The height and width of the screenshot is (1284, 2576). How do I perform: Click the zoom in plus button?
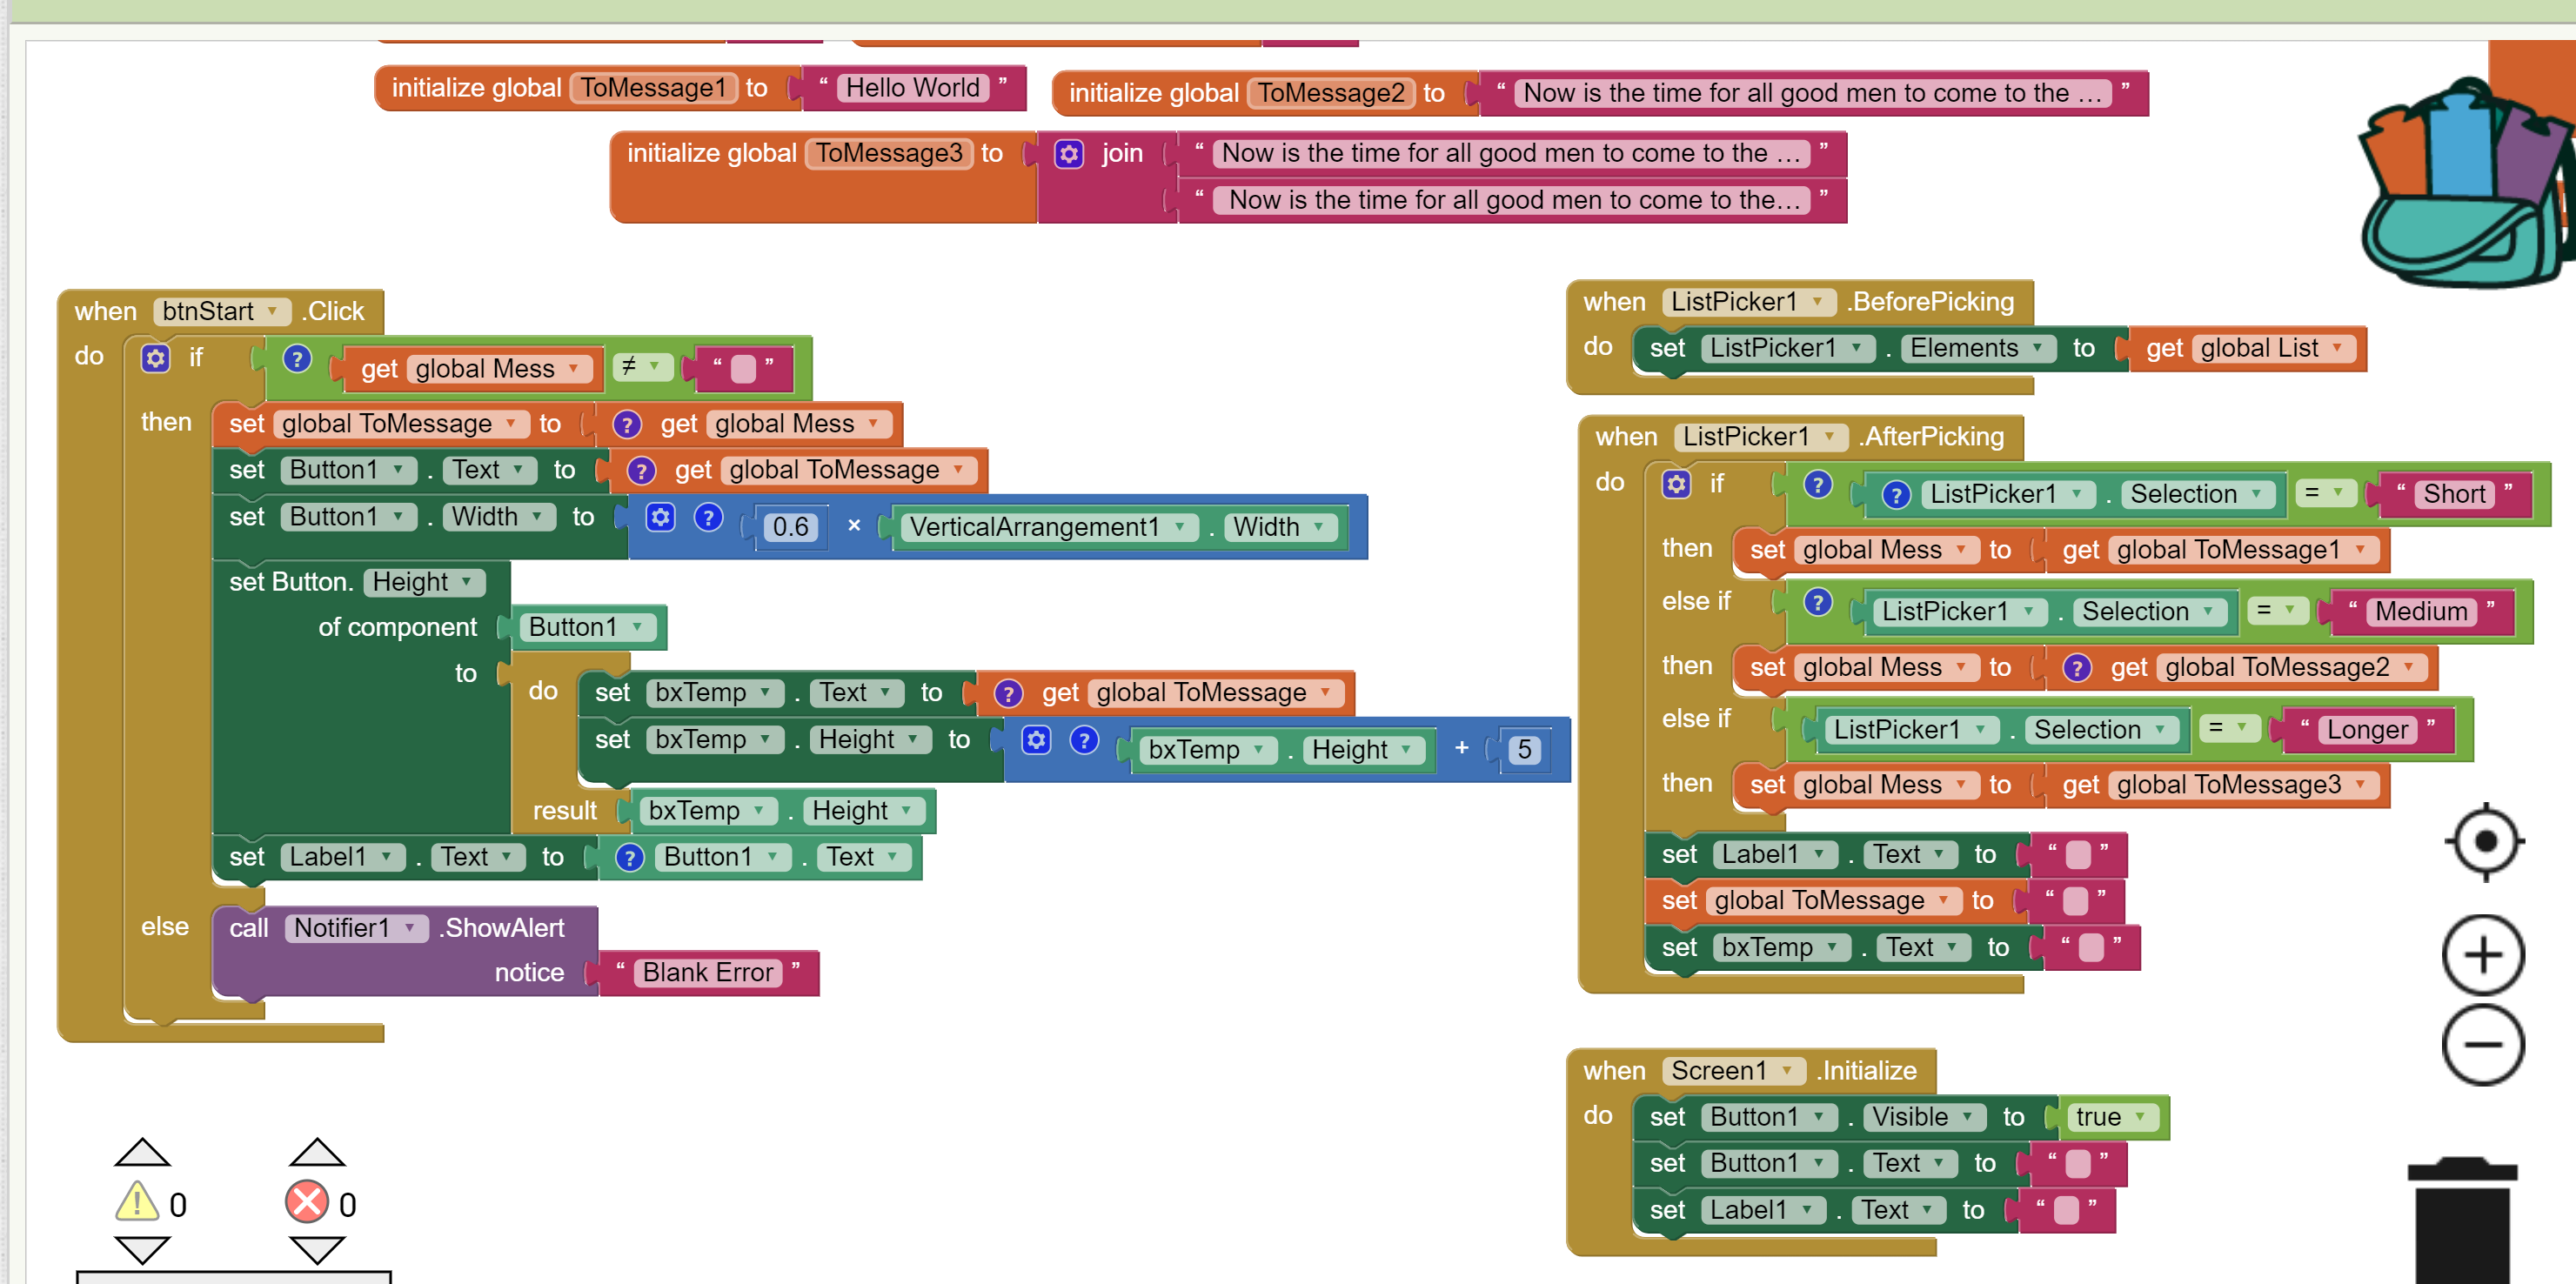click(2483, 955)
